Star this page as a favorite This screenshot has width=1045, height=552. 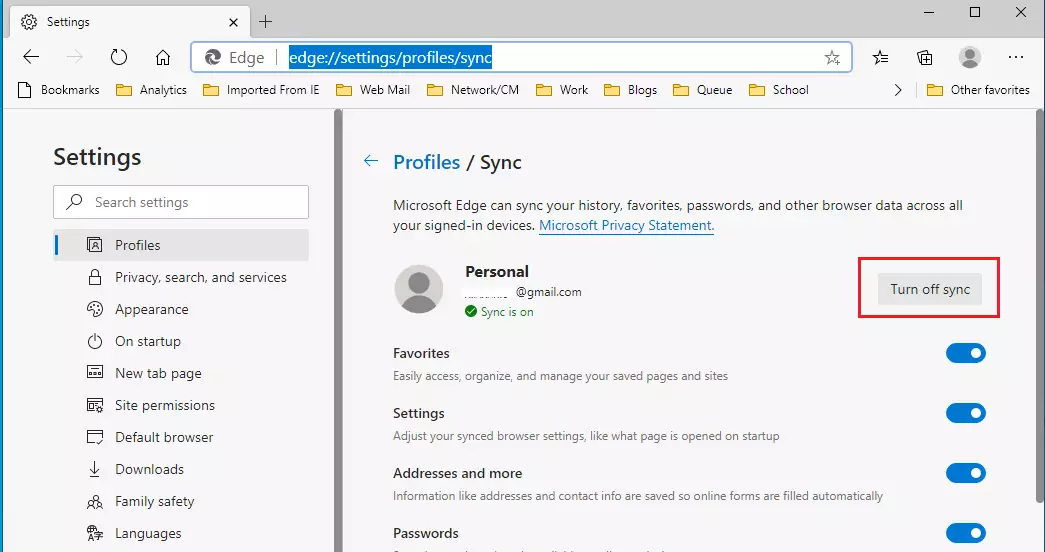tap(832, 58)
